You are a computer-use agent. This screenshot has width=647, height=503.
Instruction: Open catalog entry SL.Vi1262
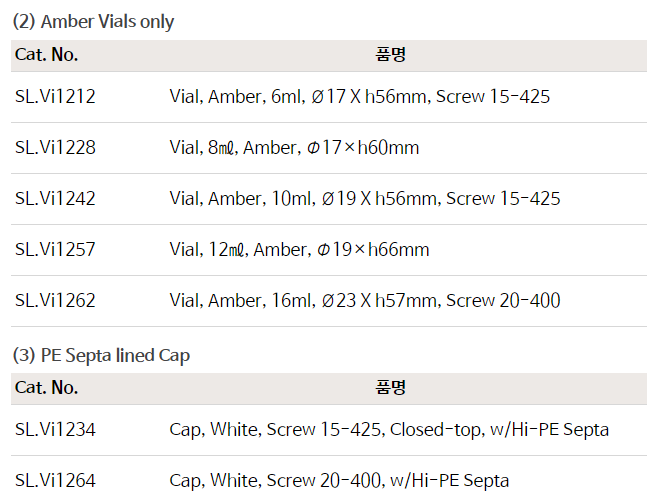pos(55,300)
